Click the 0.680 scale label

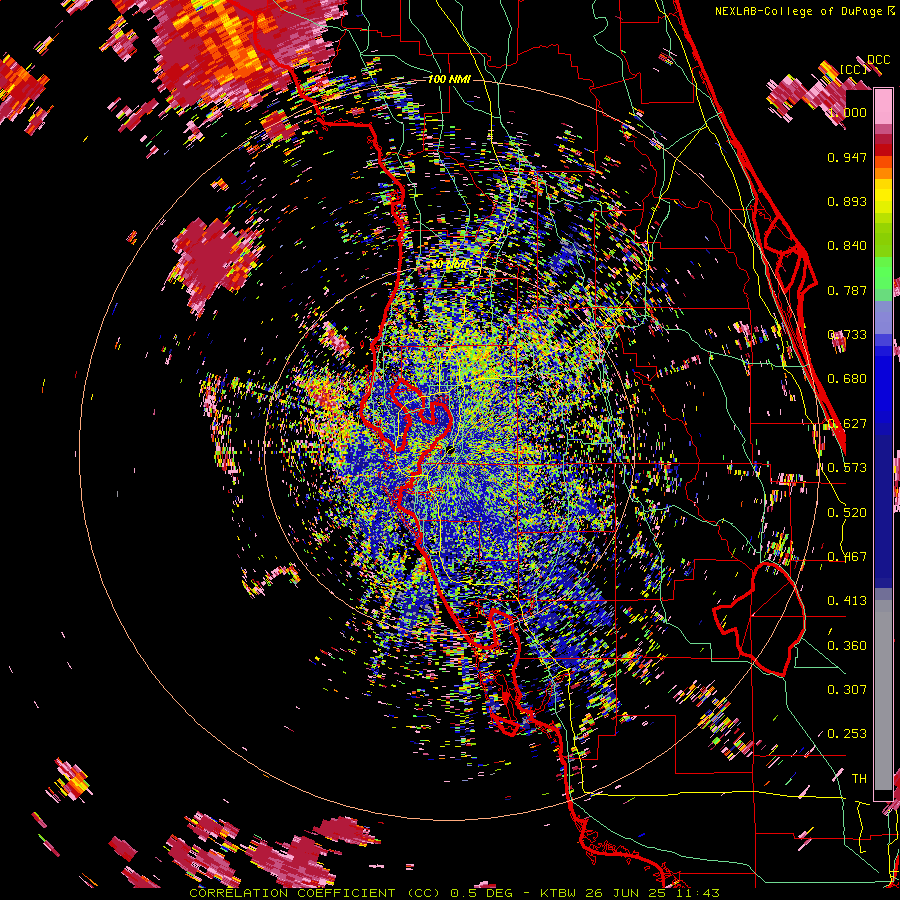[847, 379]
